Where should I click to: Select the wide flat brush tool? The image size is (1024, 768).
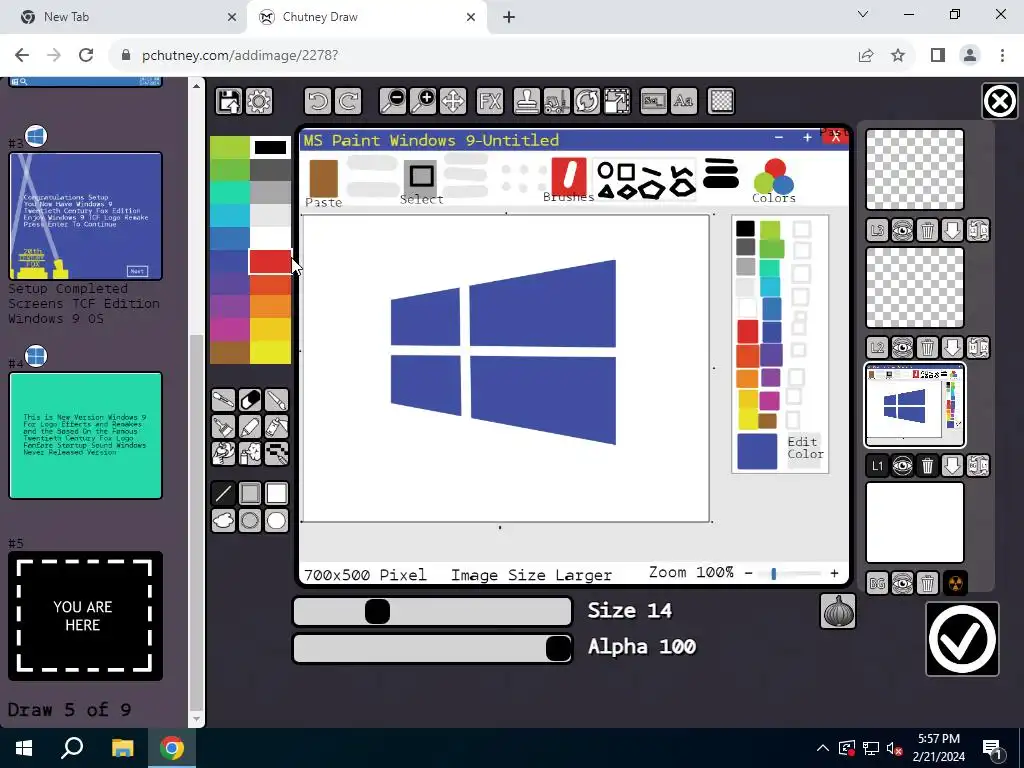223,426
